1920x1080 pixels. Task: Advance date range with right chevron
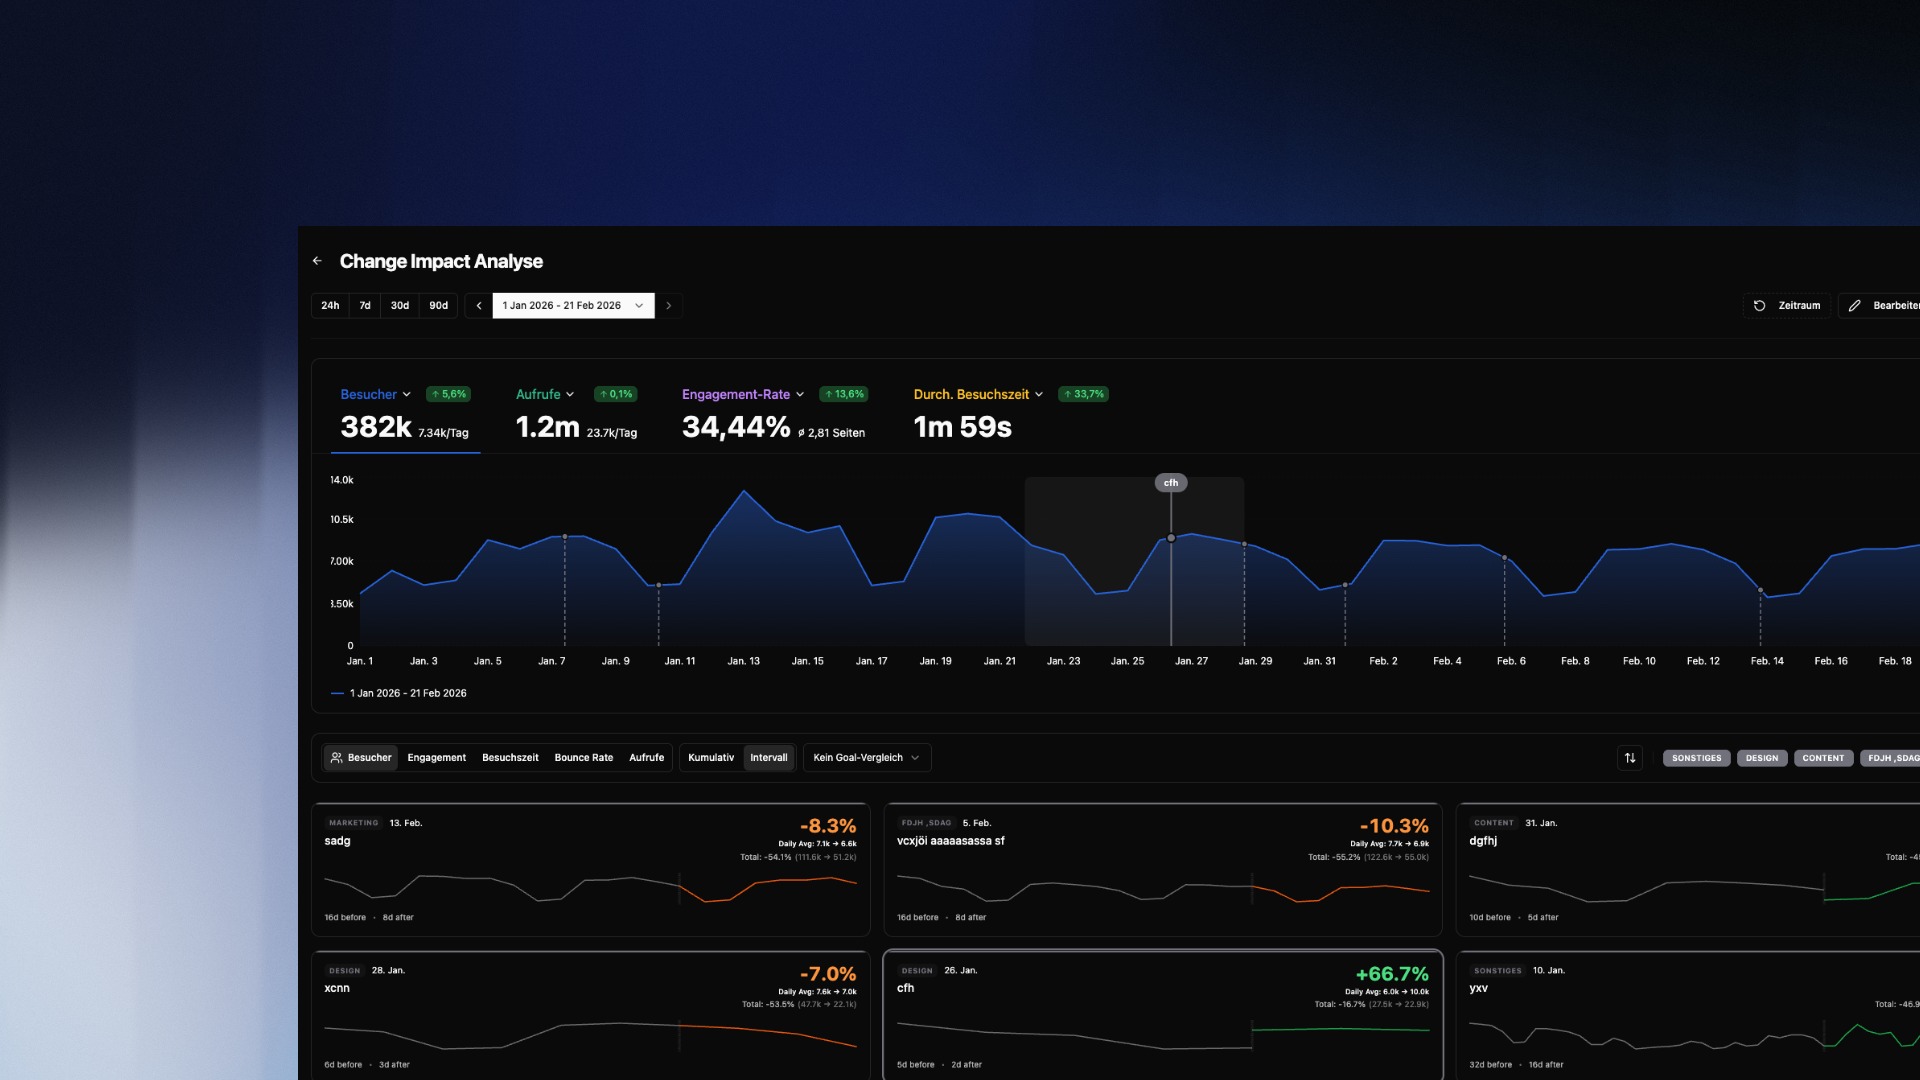669,306
